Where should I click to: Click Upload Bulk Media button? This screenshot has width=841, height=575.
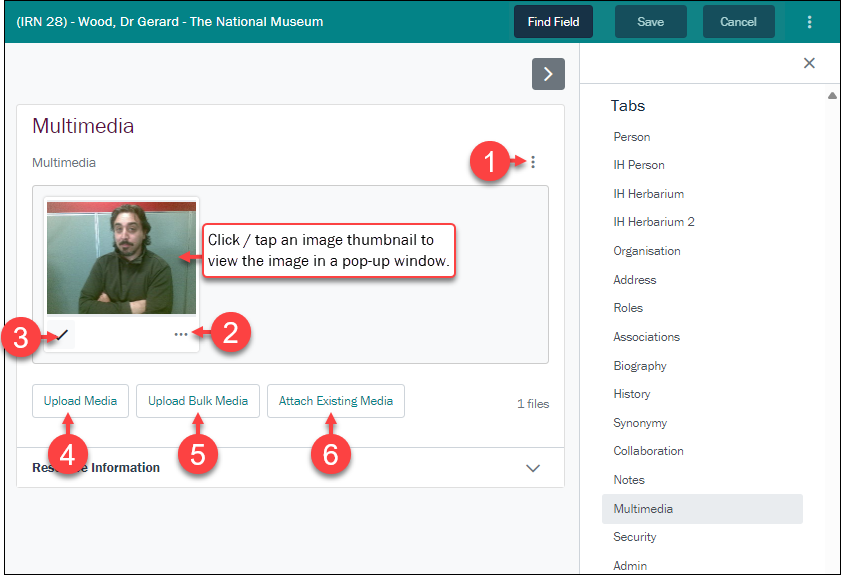(x=198, y=401)
